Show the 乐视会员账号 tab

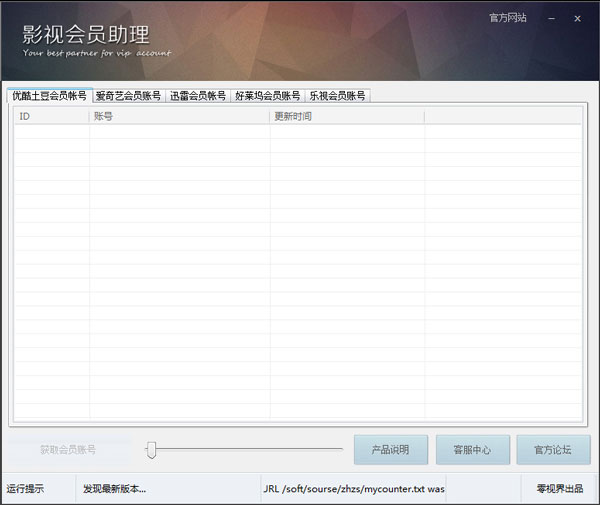click(337, 96)
